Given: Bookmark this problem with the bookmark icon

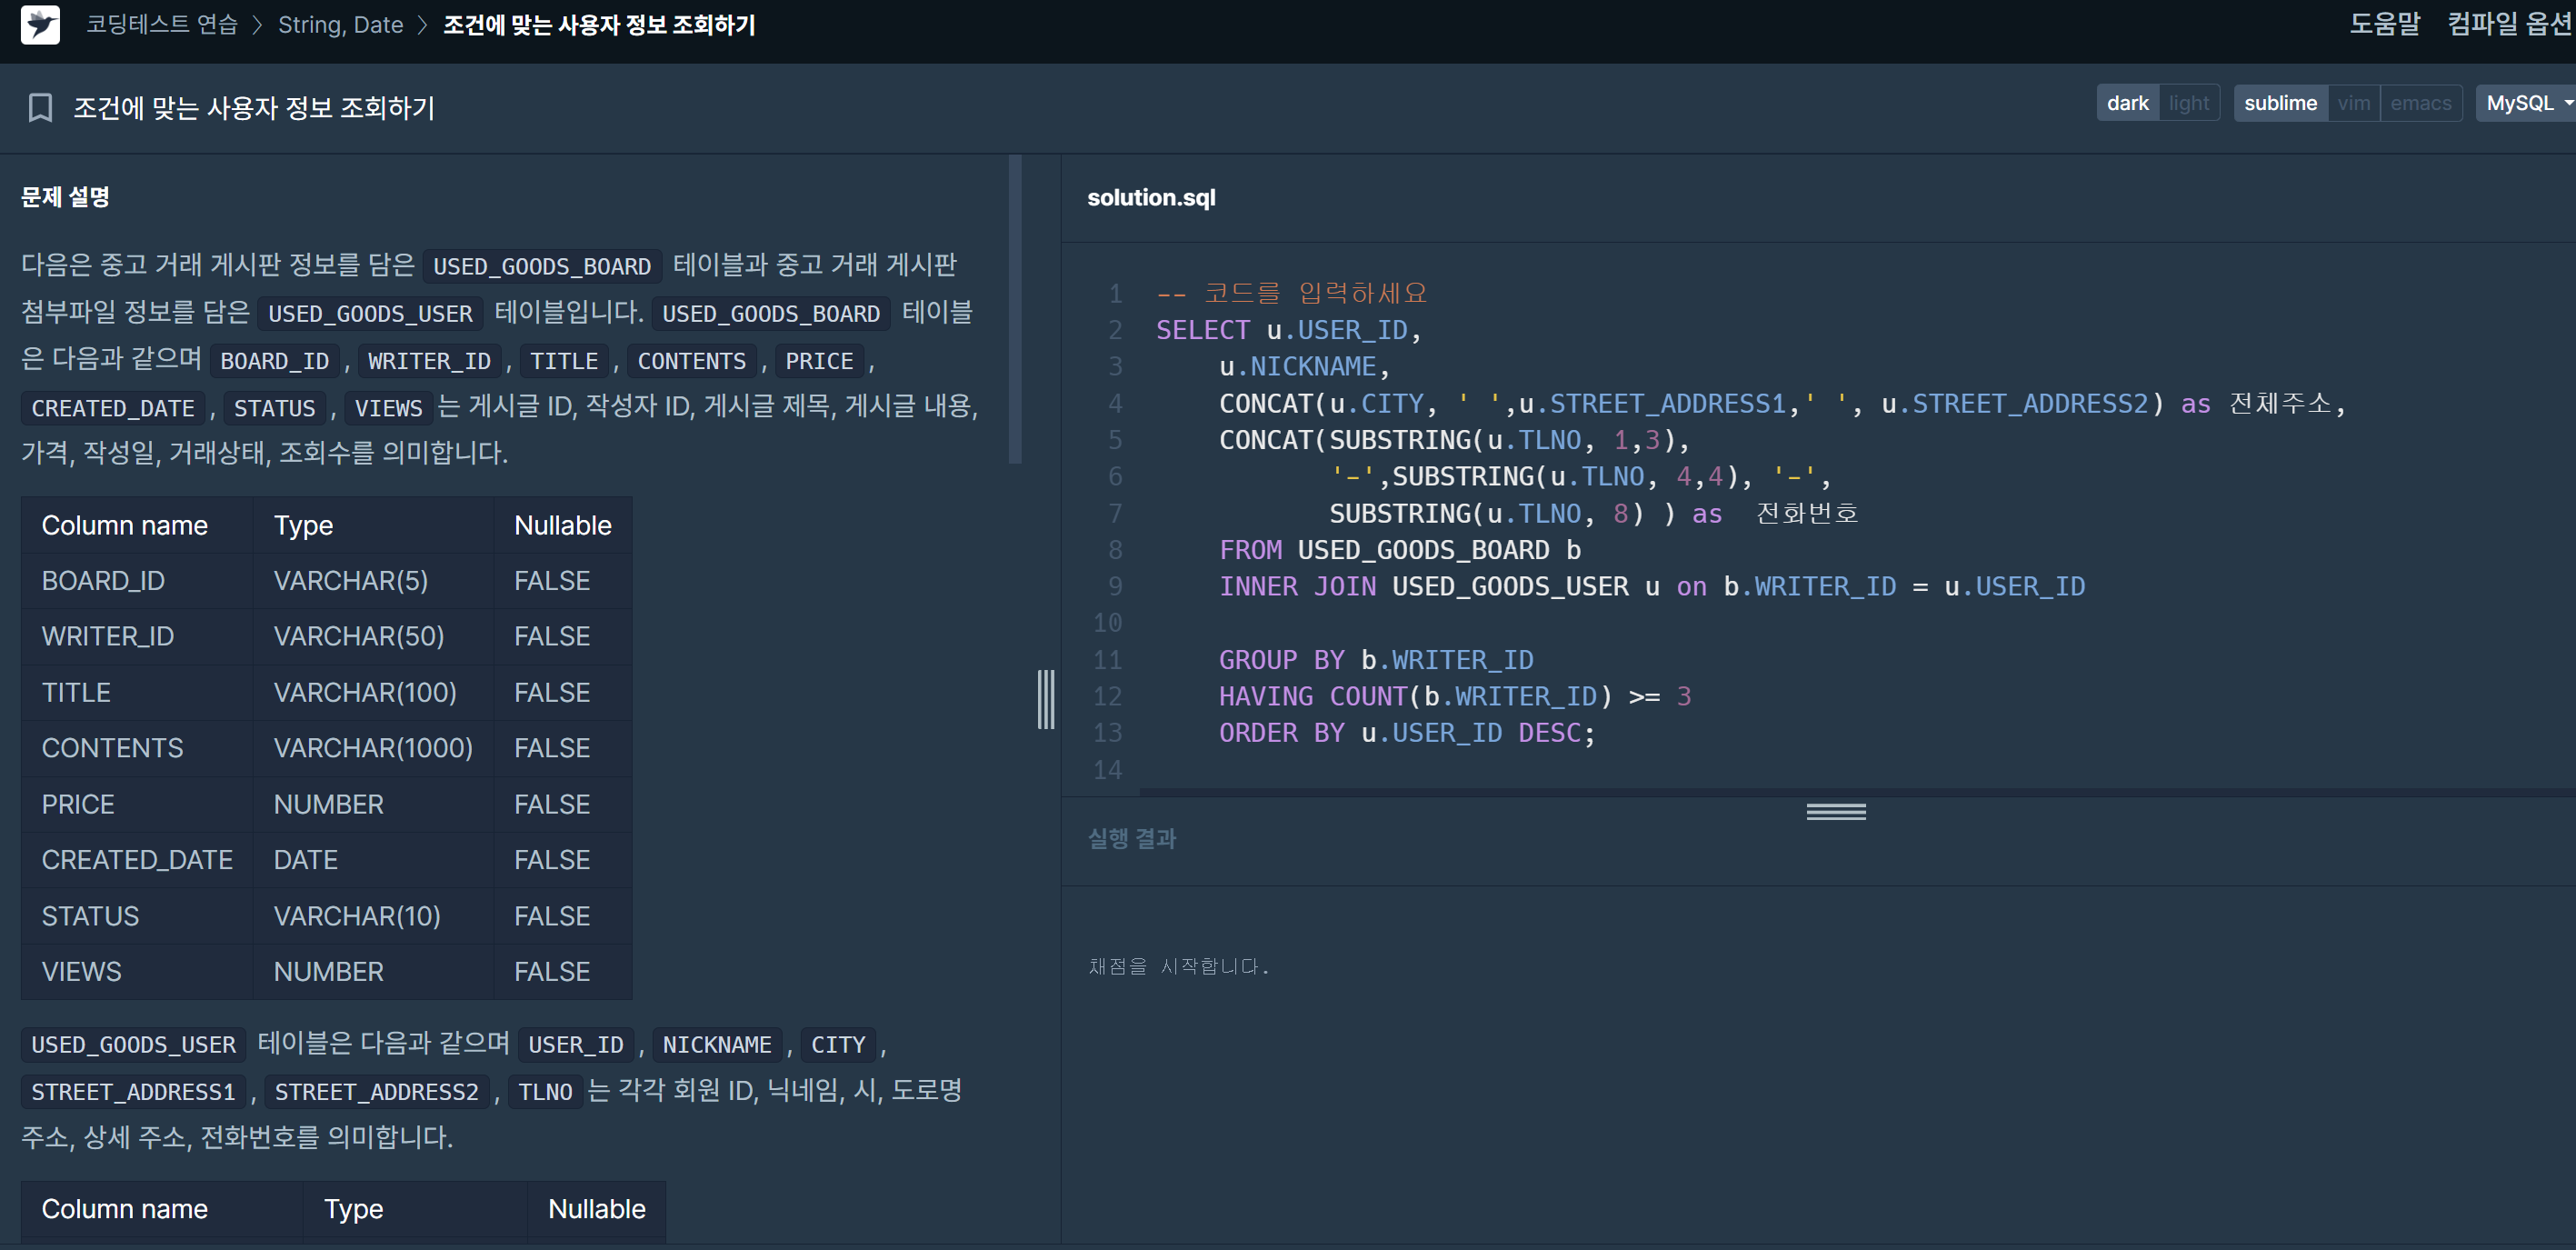Looking at the screenshot, I should [40, 107].
